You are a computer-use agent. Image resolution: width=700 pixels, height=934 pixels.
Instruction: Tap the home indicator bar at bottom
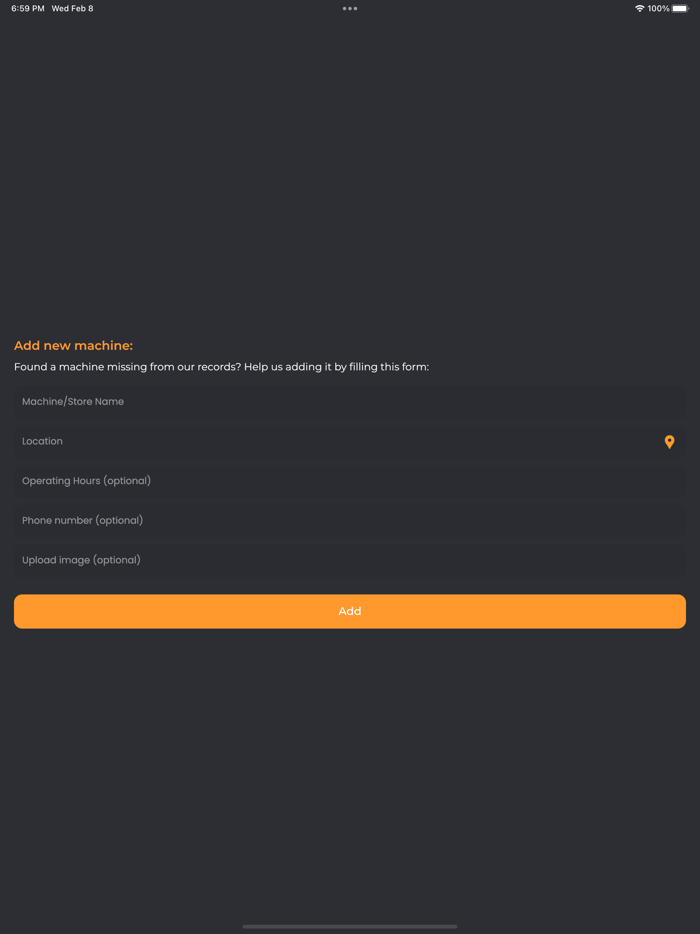(350, 926)
